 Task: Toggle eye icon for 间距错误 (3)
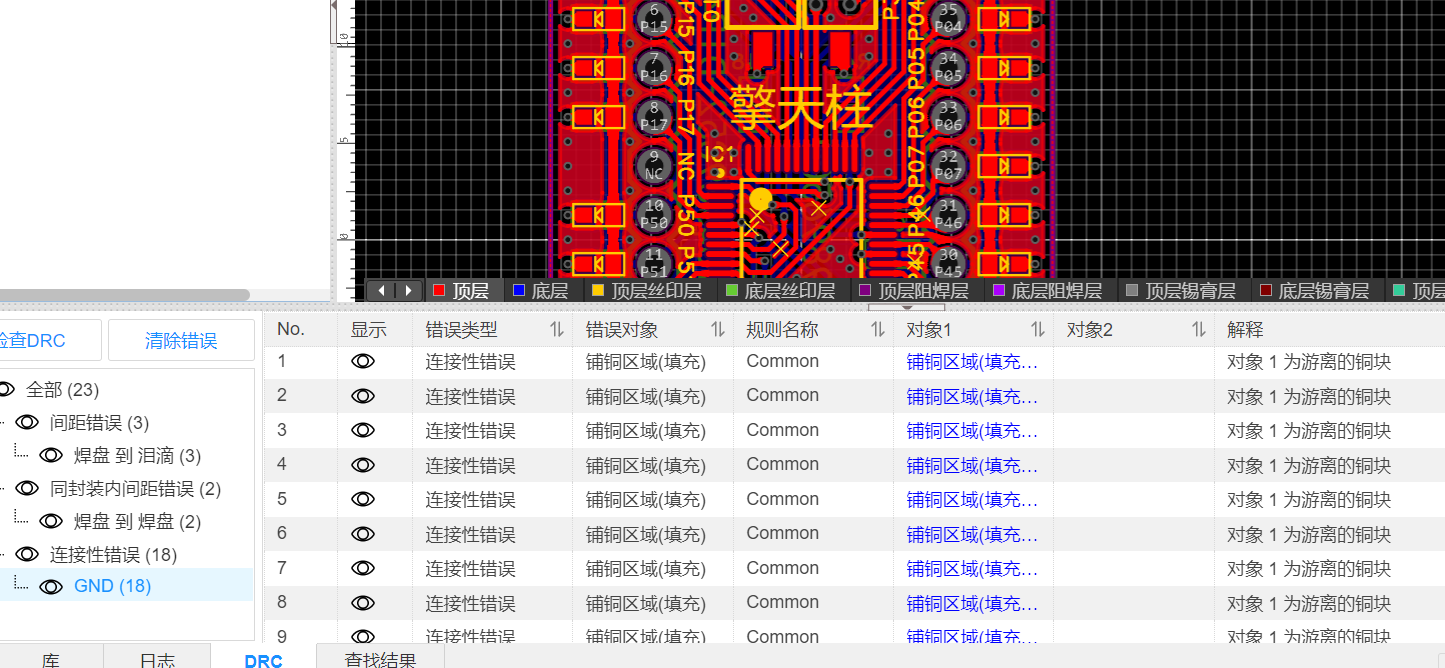(x=27, y=423)
